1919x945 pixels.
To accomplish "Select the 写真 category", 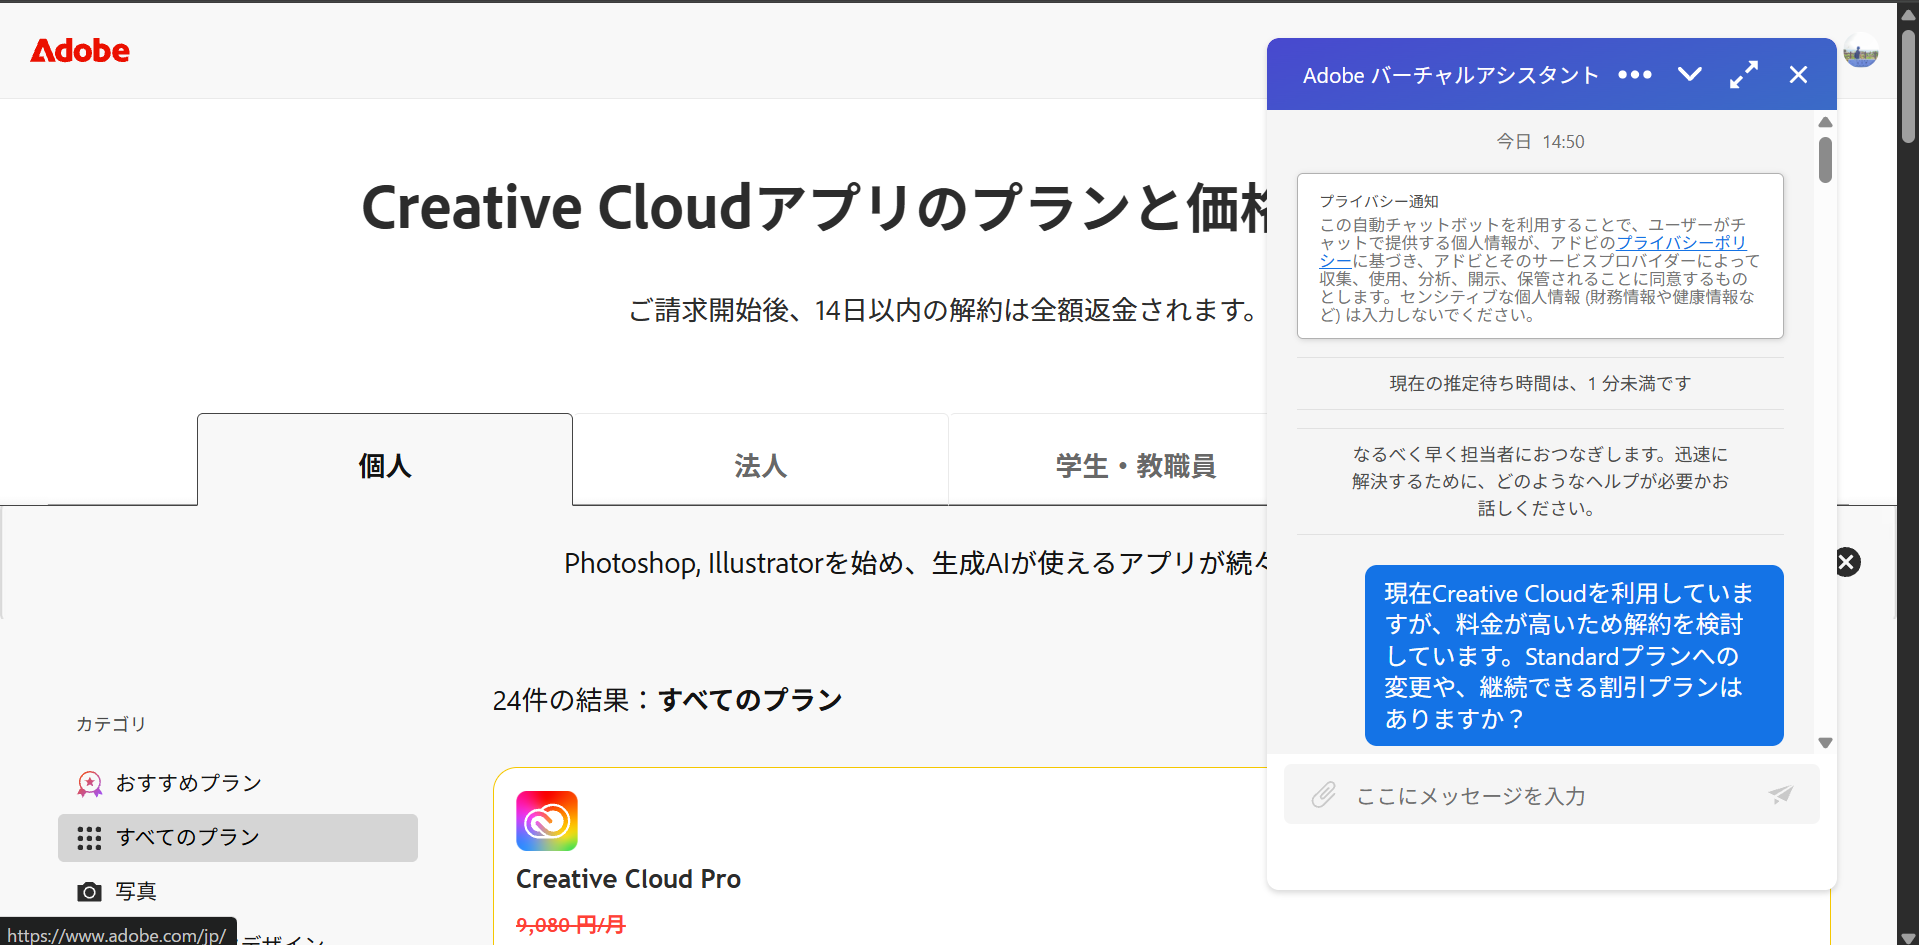I will tap(238, 891).
